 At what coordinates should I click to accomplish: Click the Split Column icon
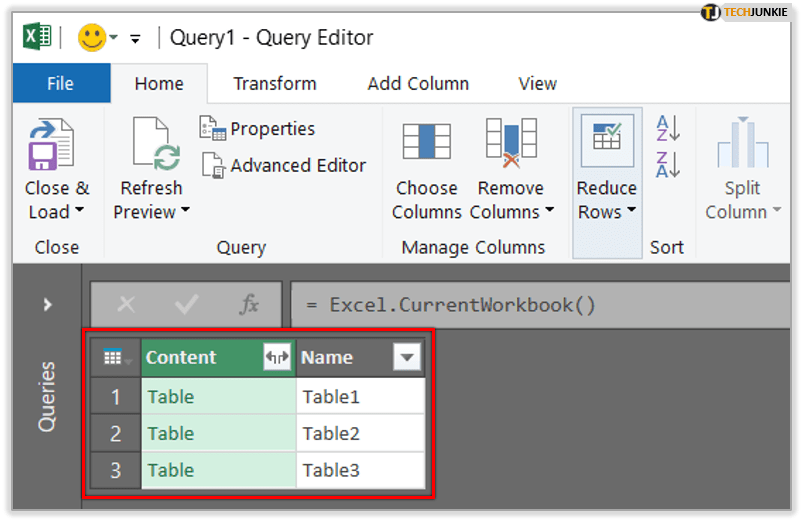click(x=742, y=145)
